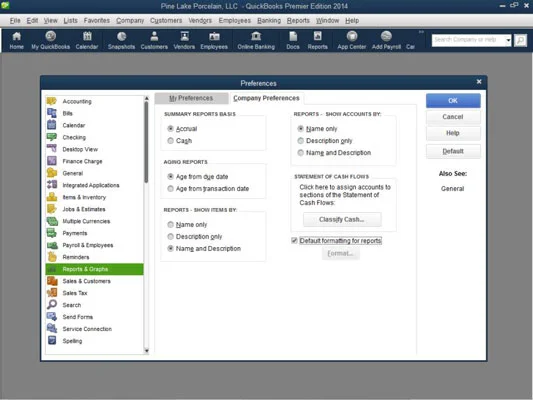Click scroll down arrow of category list
533x400 pixels.
[147, 351]
